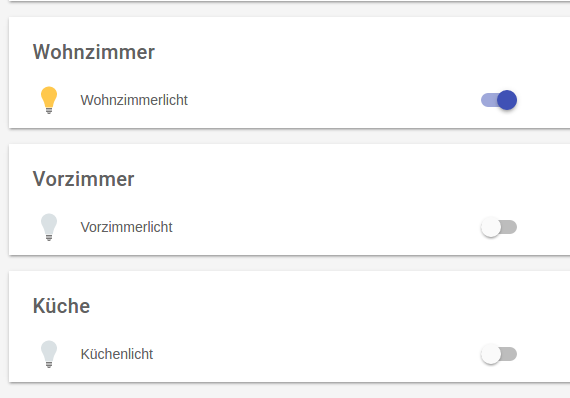Open details via Vorzimmerlicht label
This screenshot has height=398, width=570.
coord(127,227)
